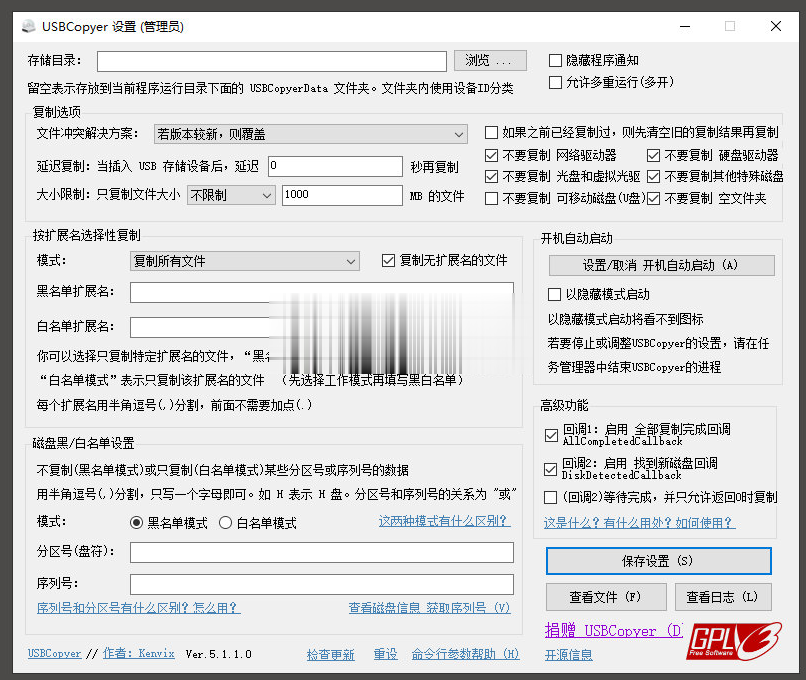The height and width of the screenshot is (680, 806).
Task: Click 保存设置 (S) button
Action: click(658, 561)
